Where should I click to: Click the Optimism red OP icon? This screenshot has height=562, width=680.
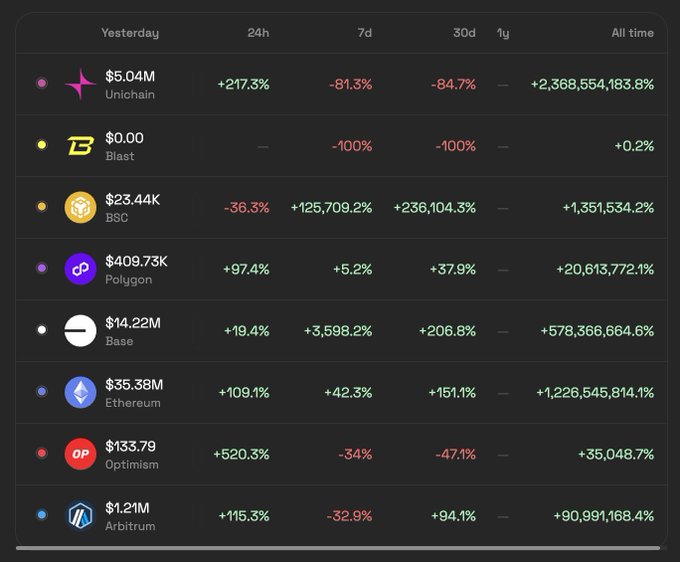[80, 454]
